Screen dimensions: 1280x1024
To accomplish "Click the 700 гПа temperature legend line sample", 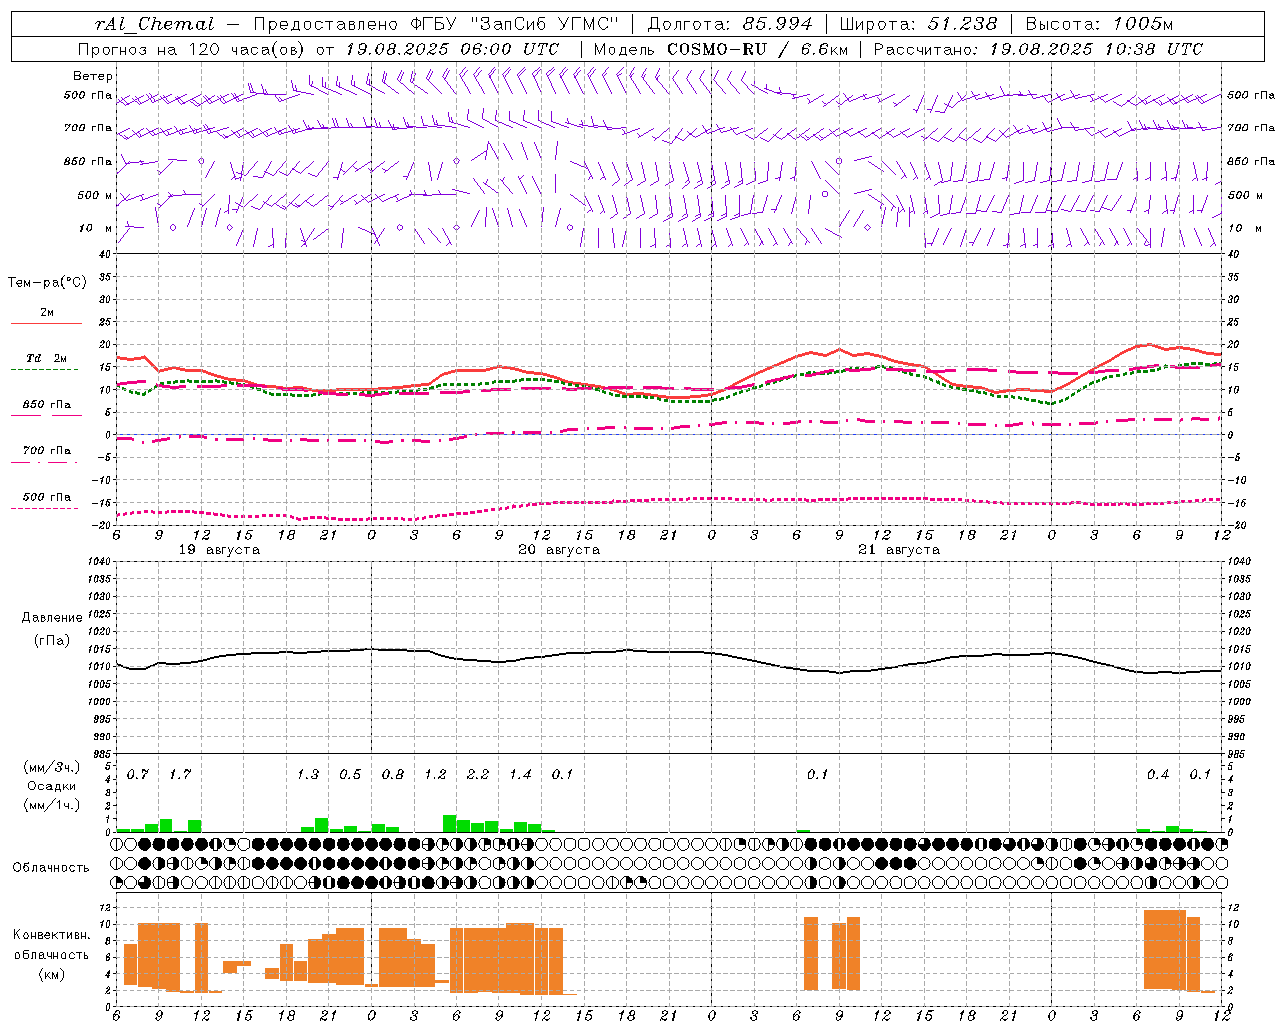I will pyautogui.click(x=46, y=462).
